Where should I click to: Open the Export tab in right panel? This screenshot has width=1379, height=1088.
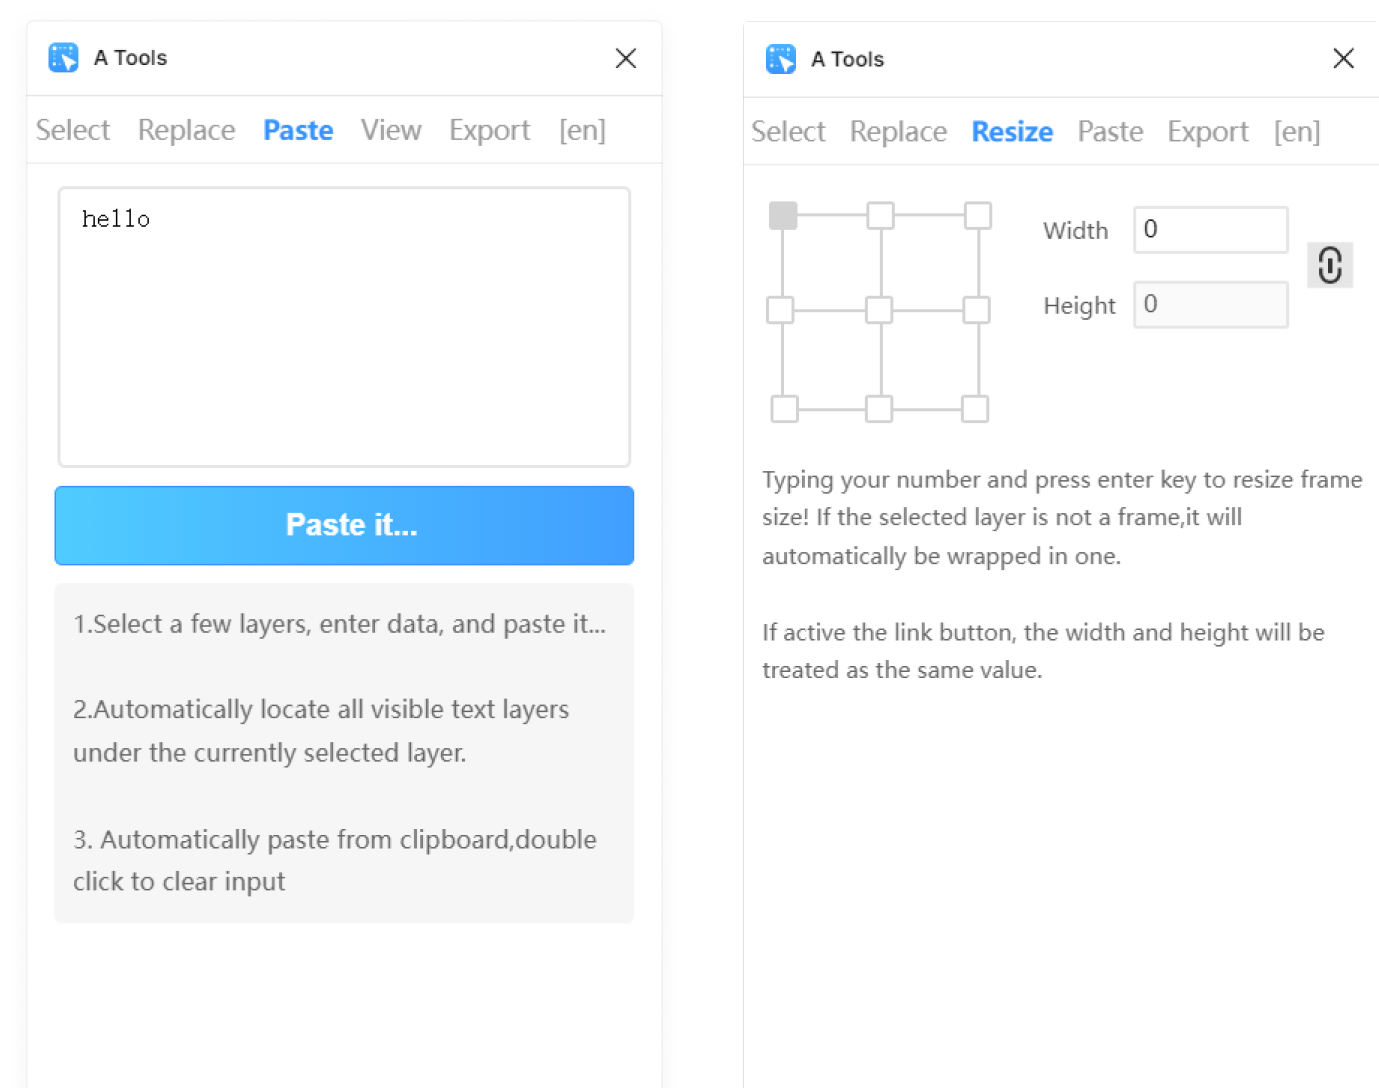1208,132
